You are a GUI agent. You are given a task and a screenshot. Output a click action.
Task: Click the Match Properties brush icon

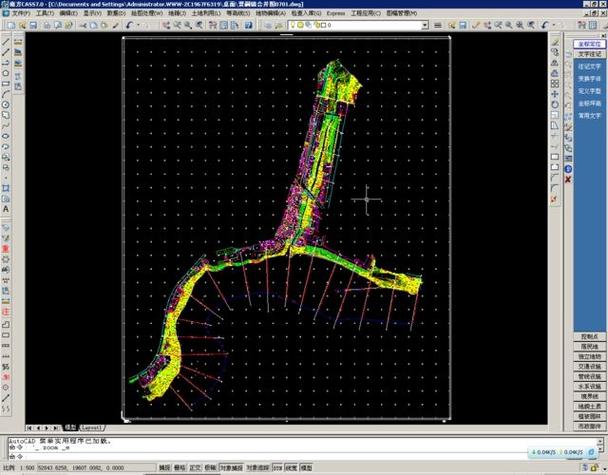click(116, 25)
